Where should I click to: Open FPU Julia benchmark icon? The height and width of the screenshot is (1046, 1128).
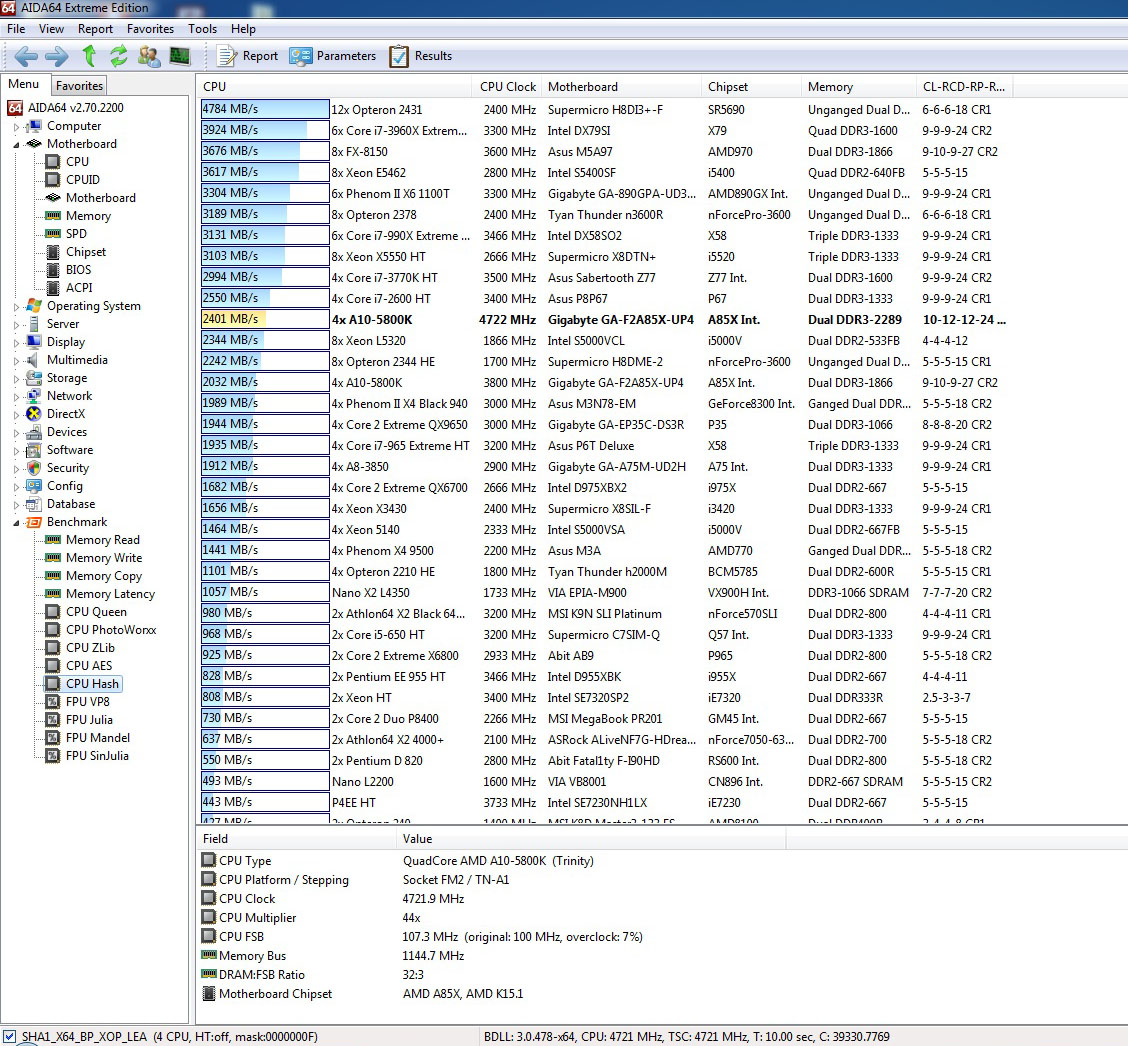[x=53, y=719]
